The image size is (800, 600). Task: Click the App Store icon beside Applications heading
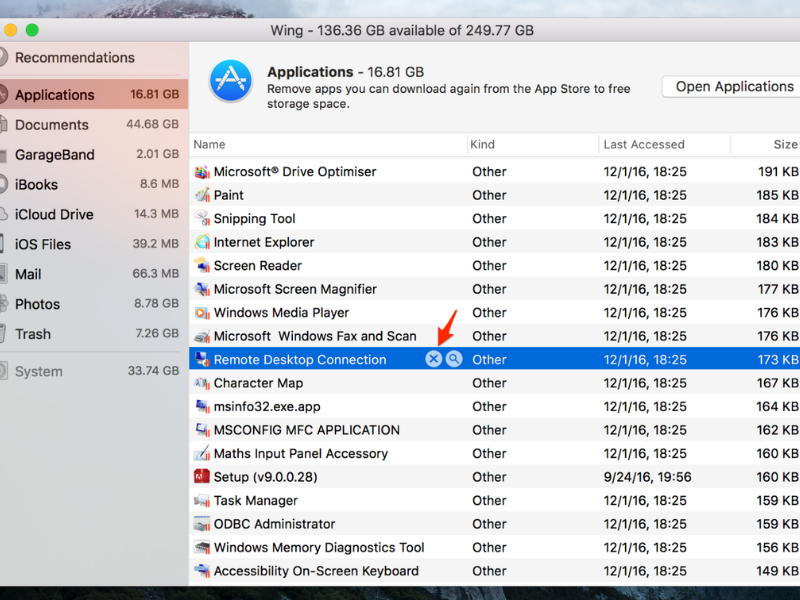coord(231,81)
